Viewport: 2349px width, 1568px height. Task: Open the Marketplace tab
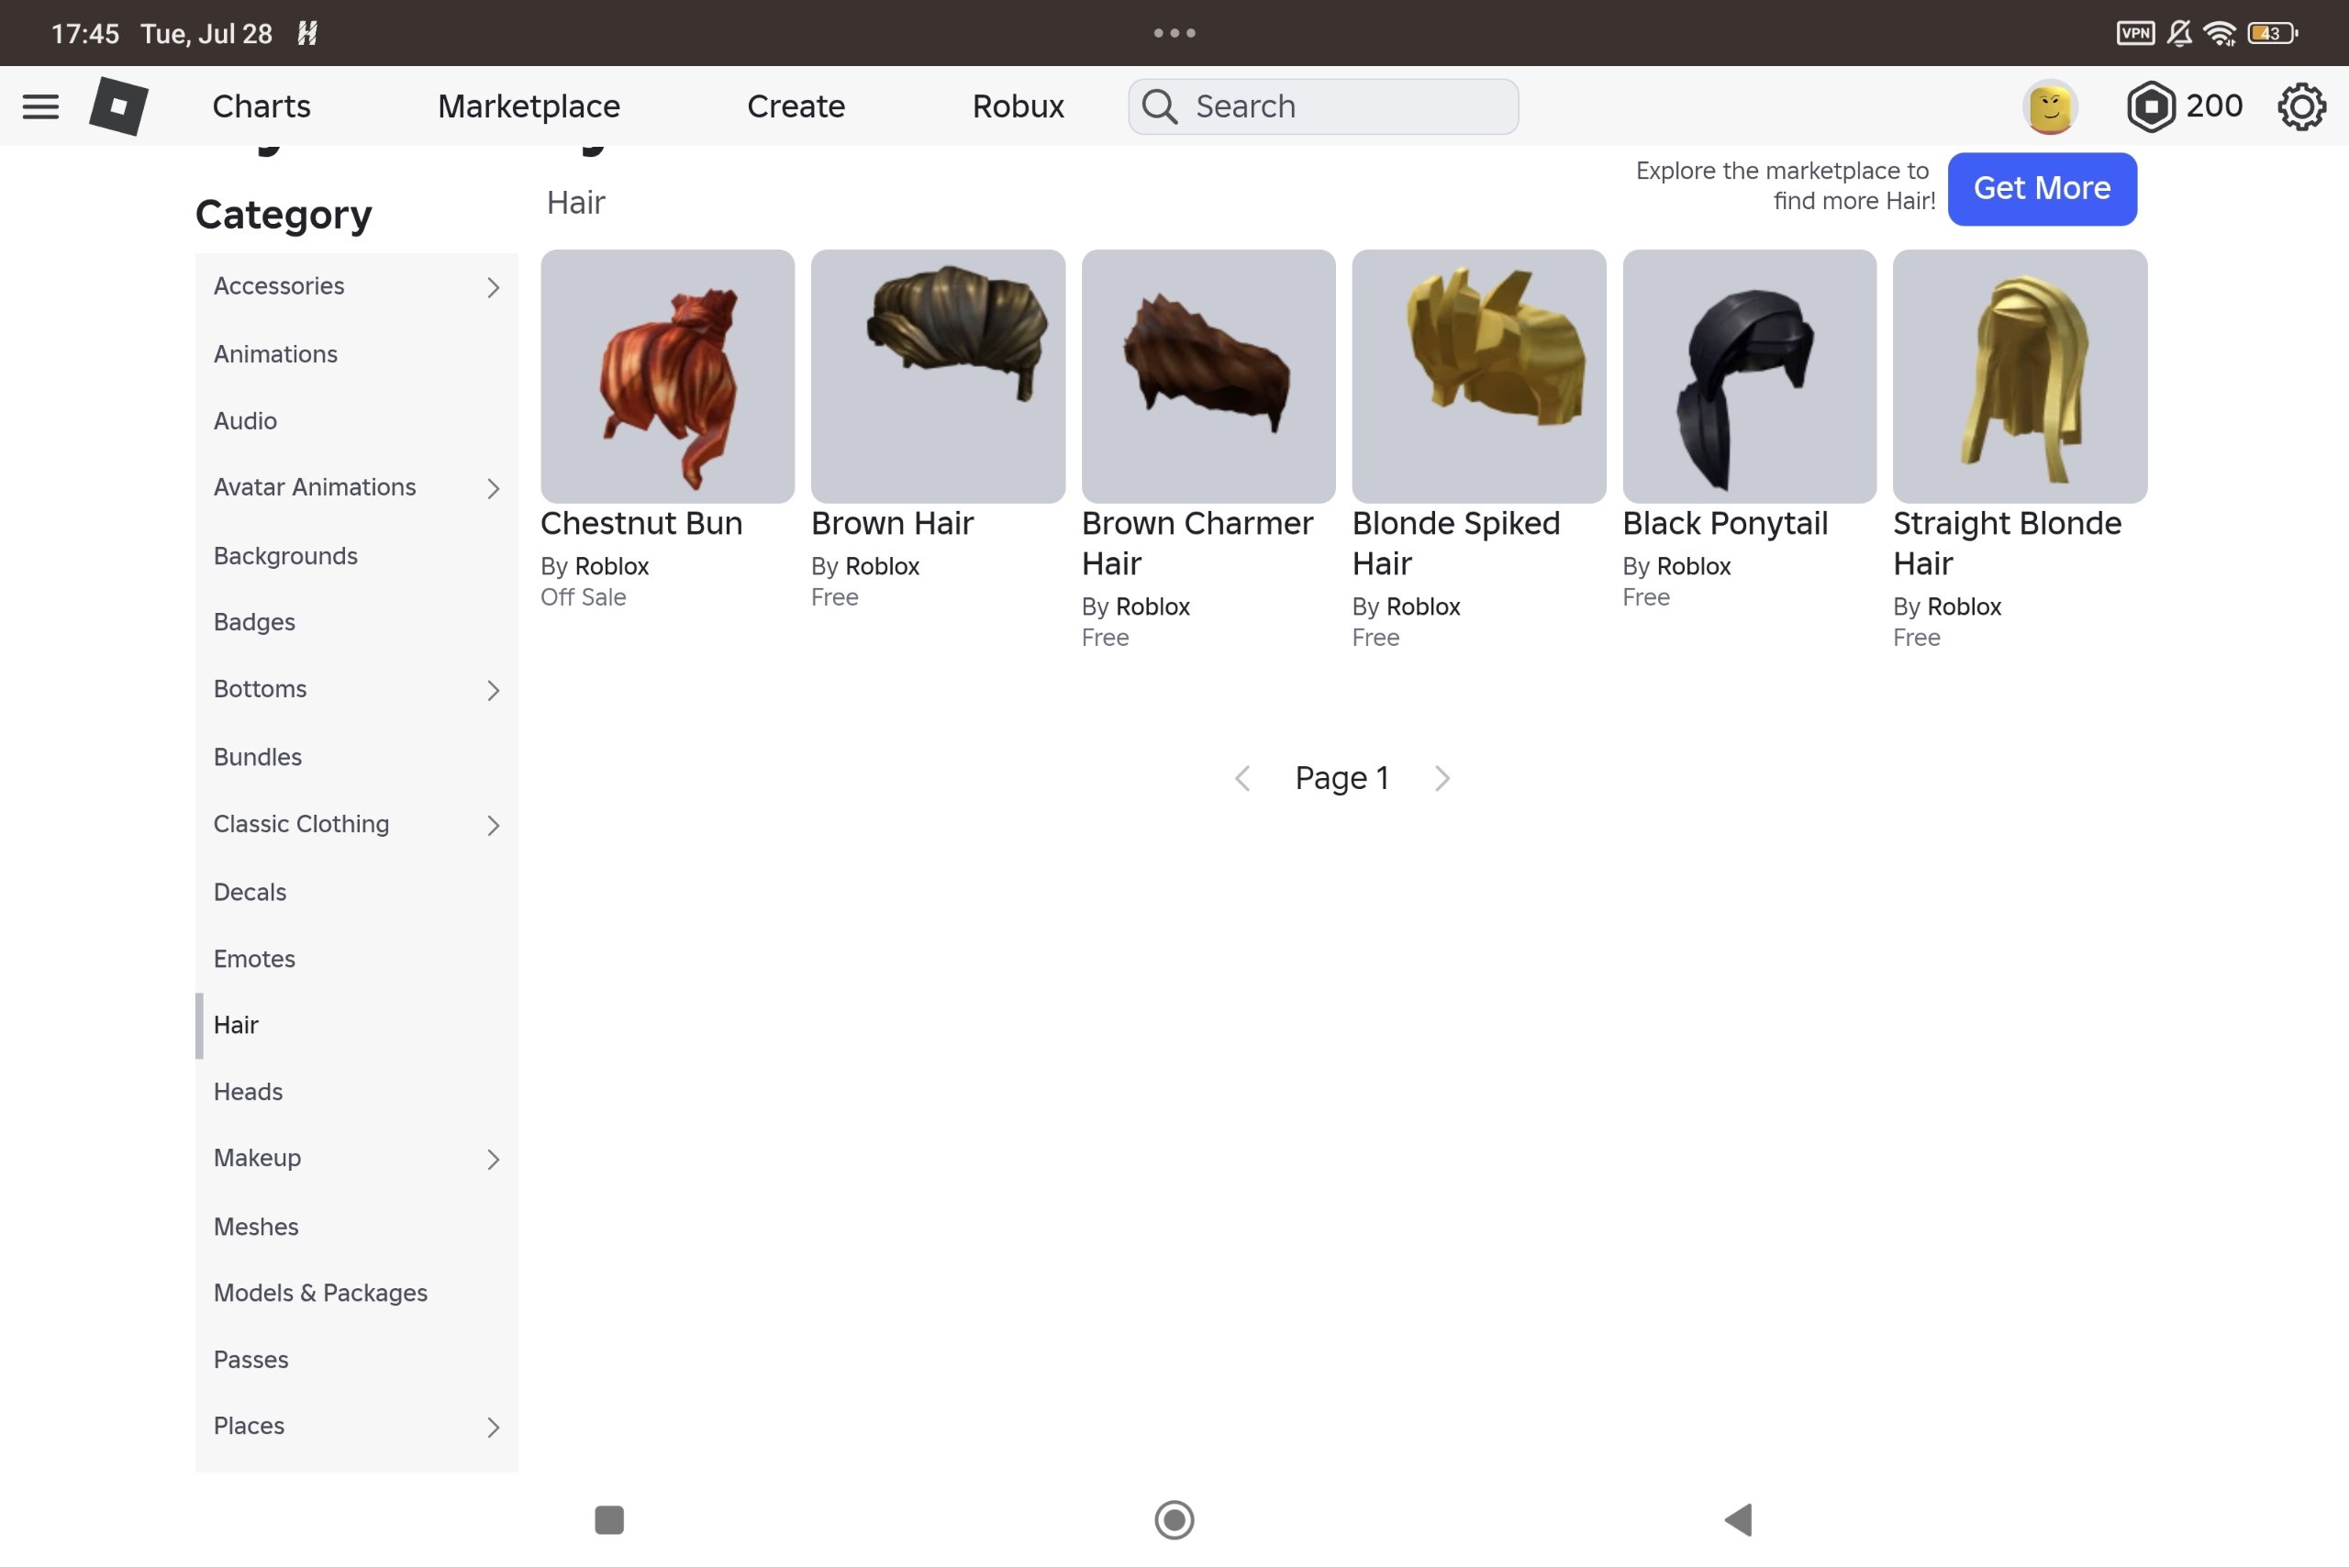(x=529, y=106)
